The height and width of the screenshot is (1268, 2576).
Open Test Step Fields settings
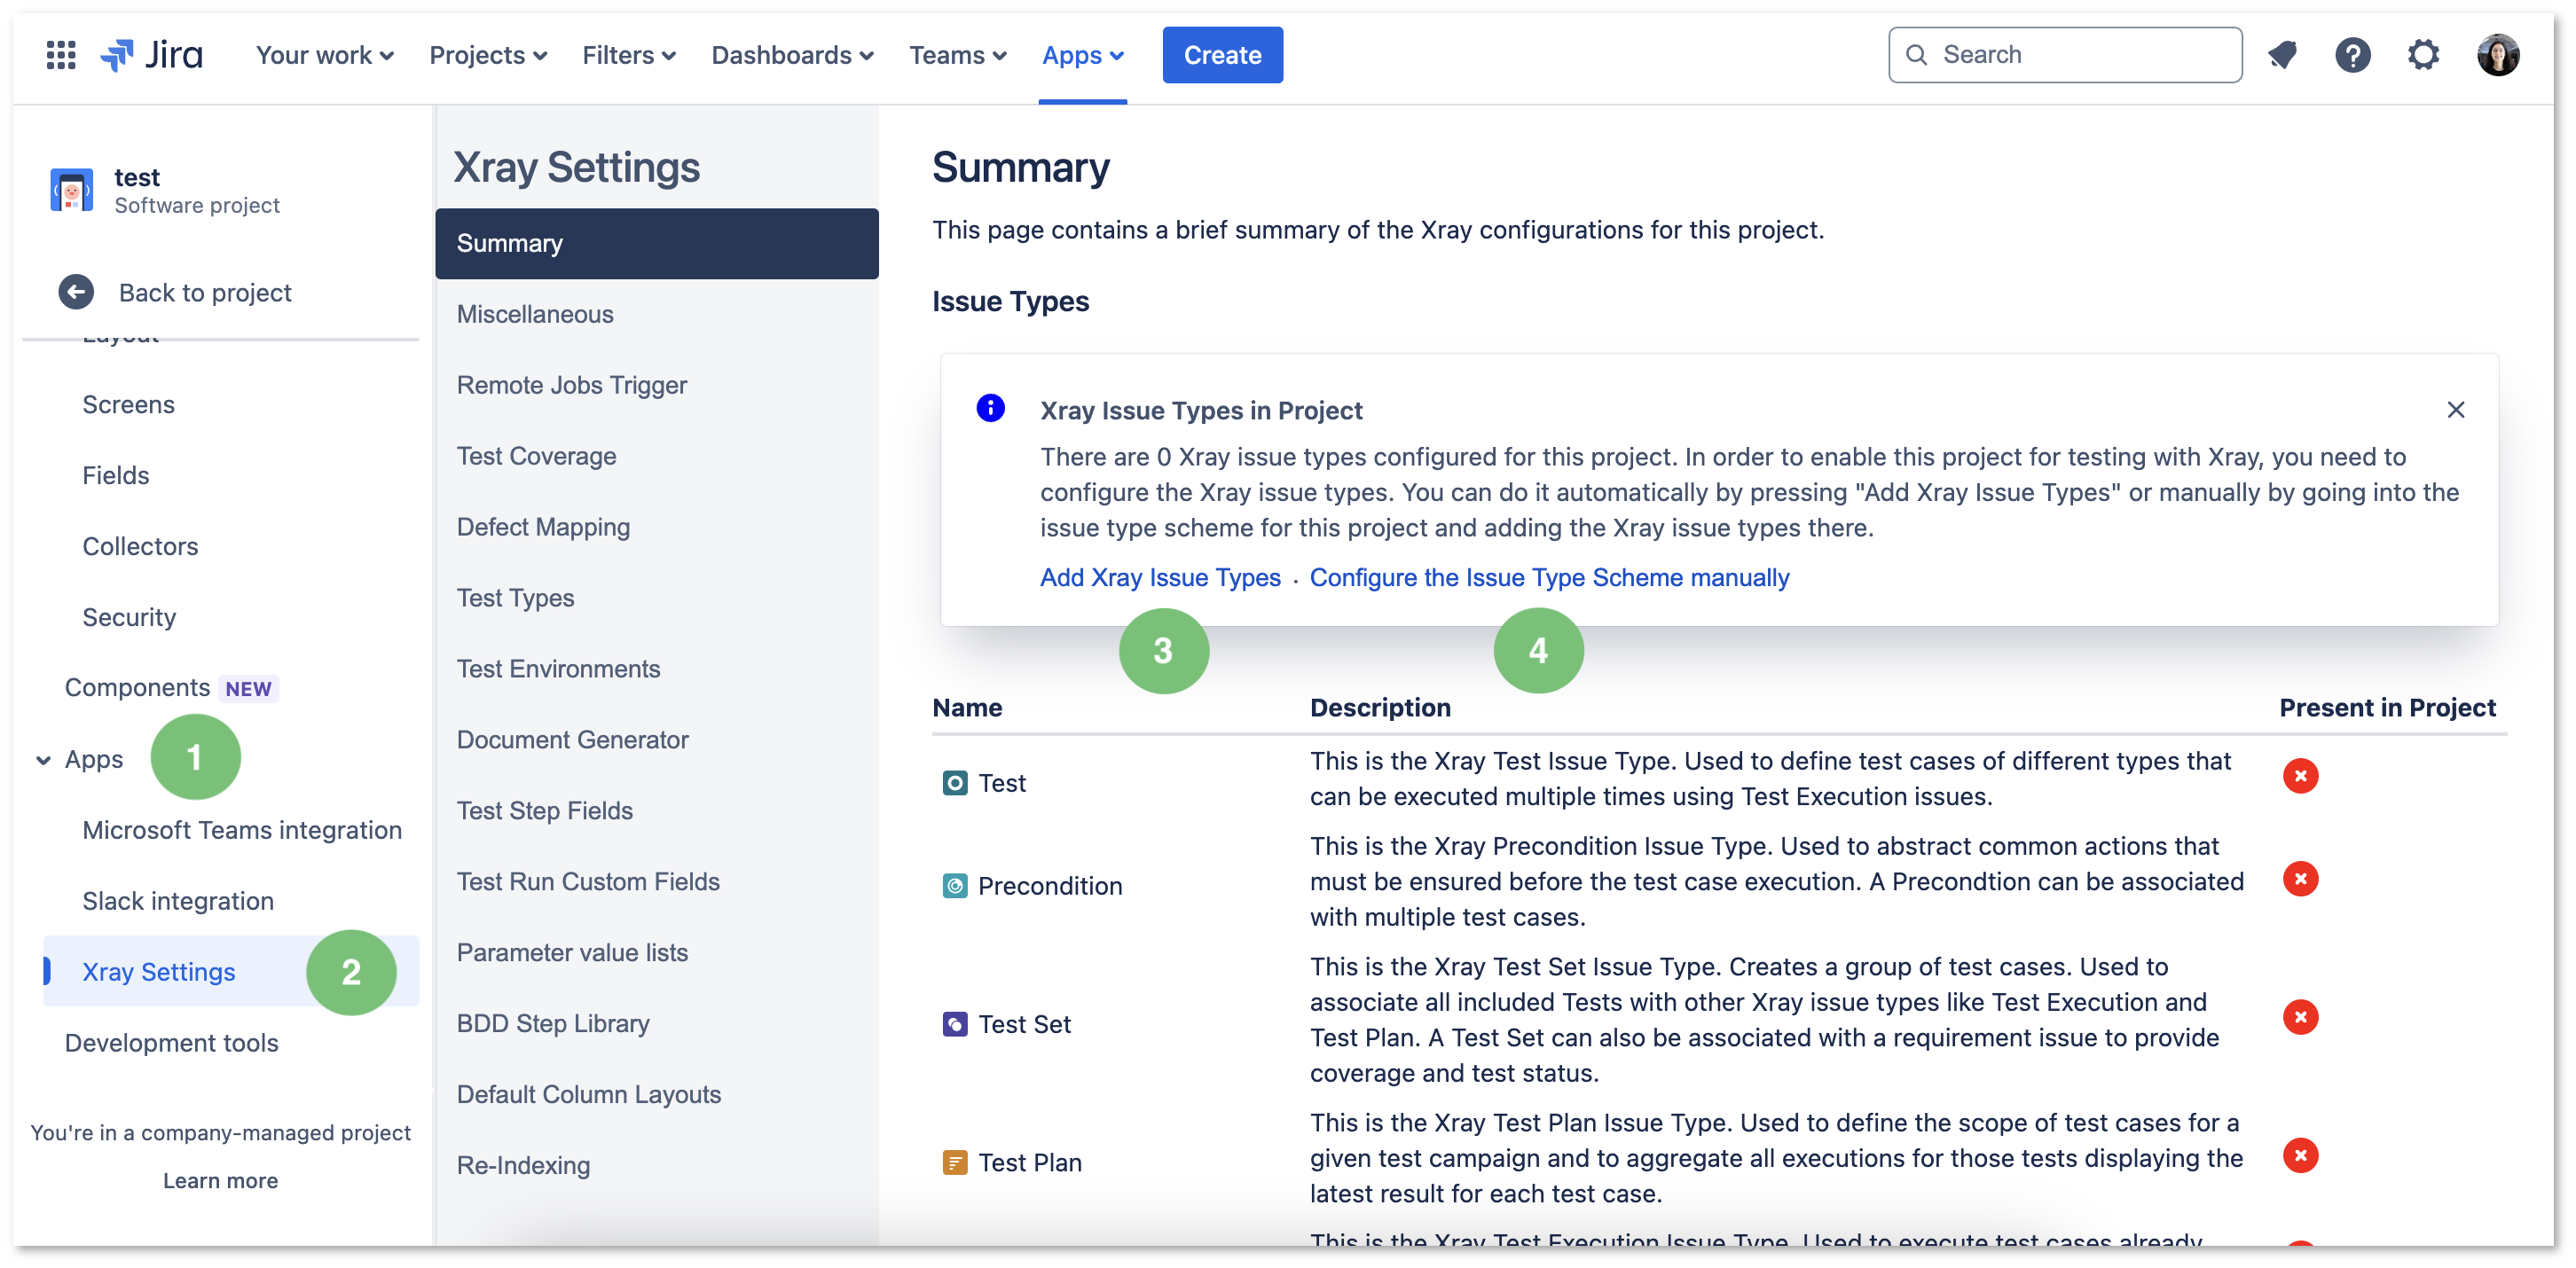coord(545,811)
